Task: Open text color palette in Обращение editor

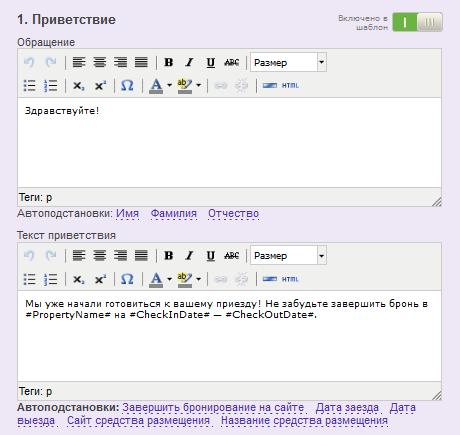Action: click(x=169, y=86)
